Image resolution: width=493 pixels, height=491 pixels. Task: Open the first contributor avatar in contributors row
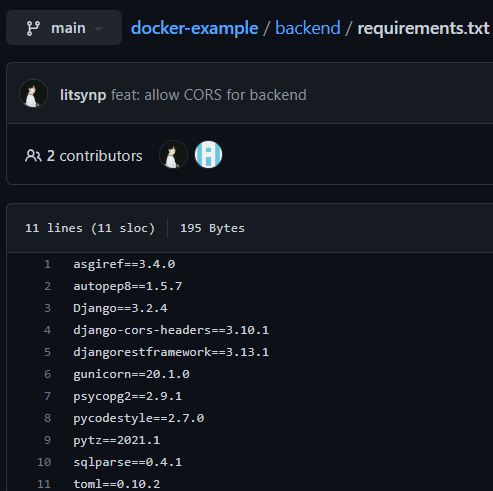pos(173,154)
